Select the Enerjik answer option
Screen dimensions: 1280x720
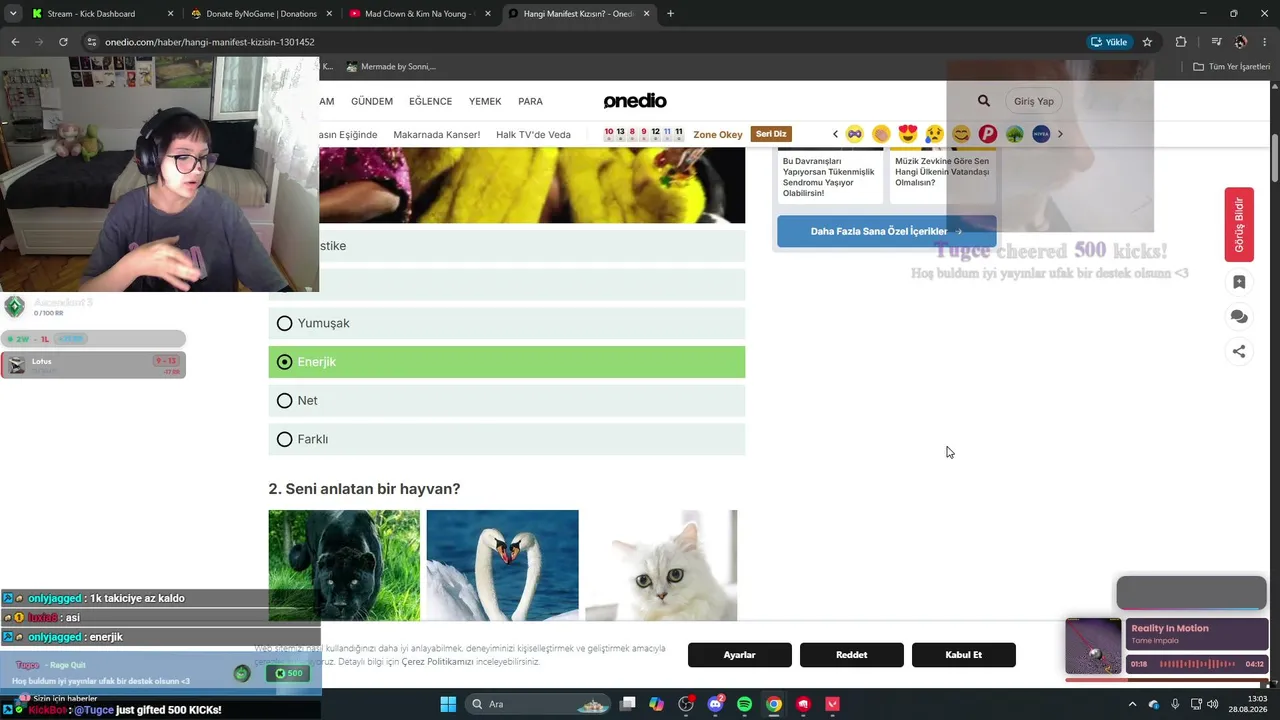click(x=507, y=362)
